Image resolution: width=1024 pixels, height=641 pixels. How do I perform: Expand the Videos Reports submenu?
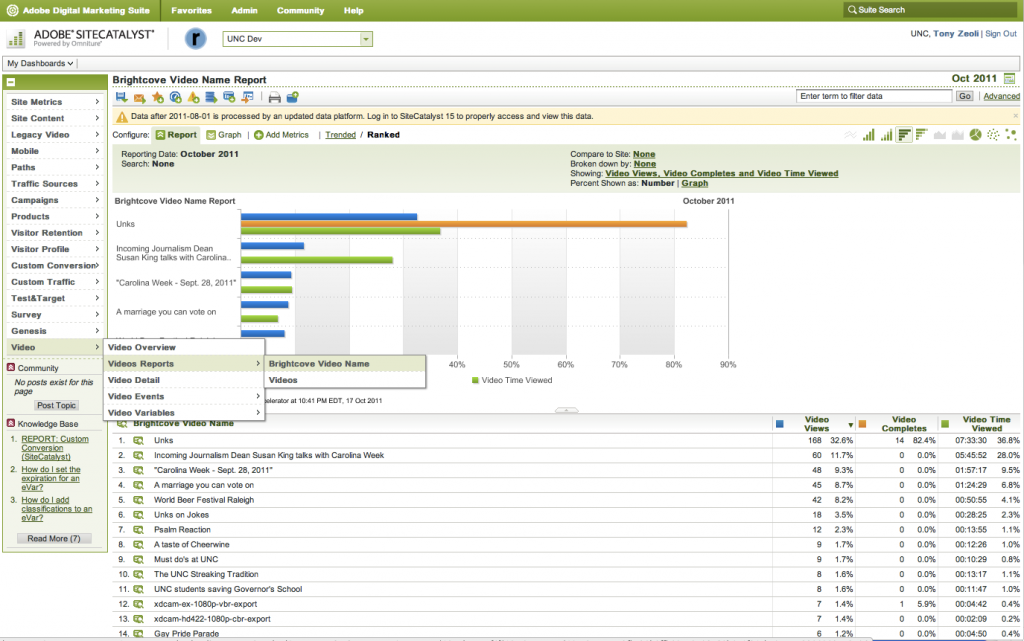pos(184,364)
